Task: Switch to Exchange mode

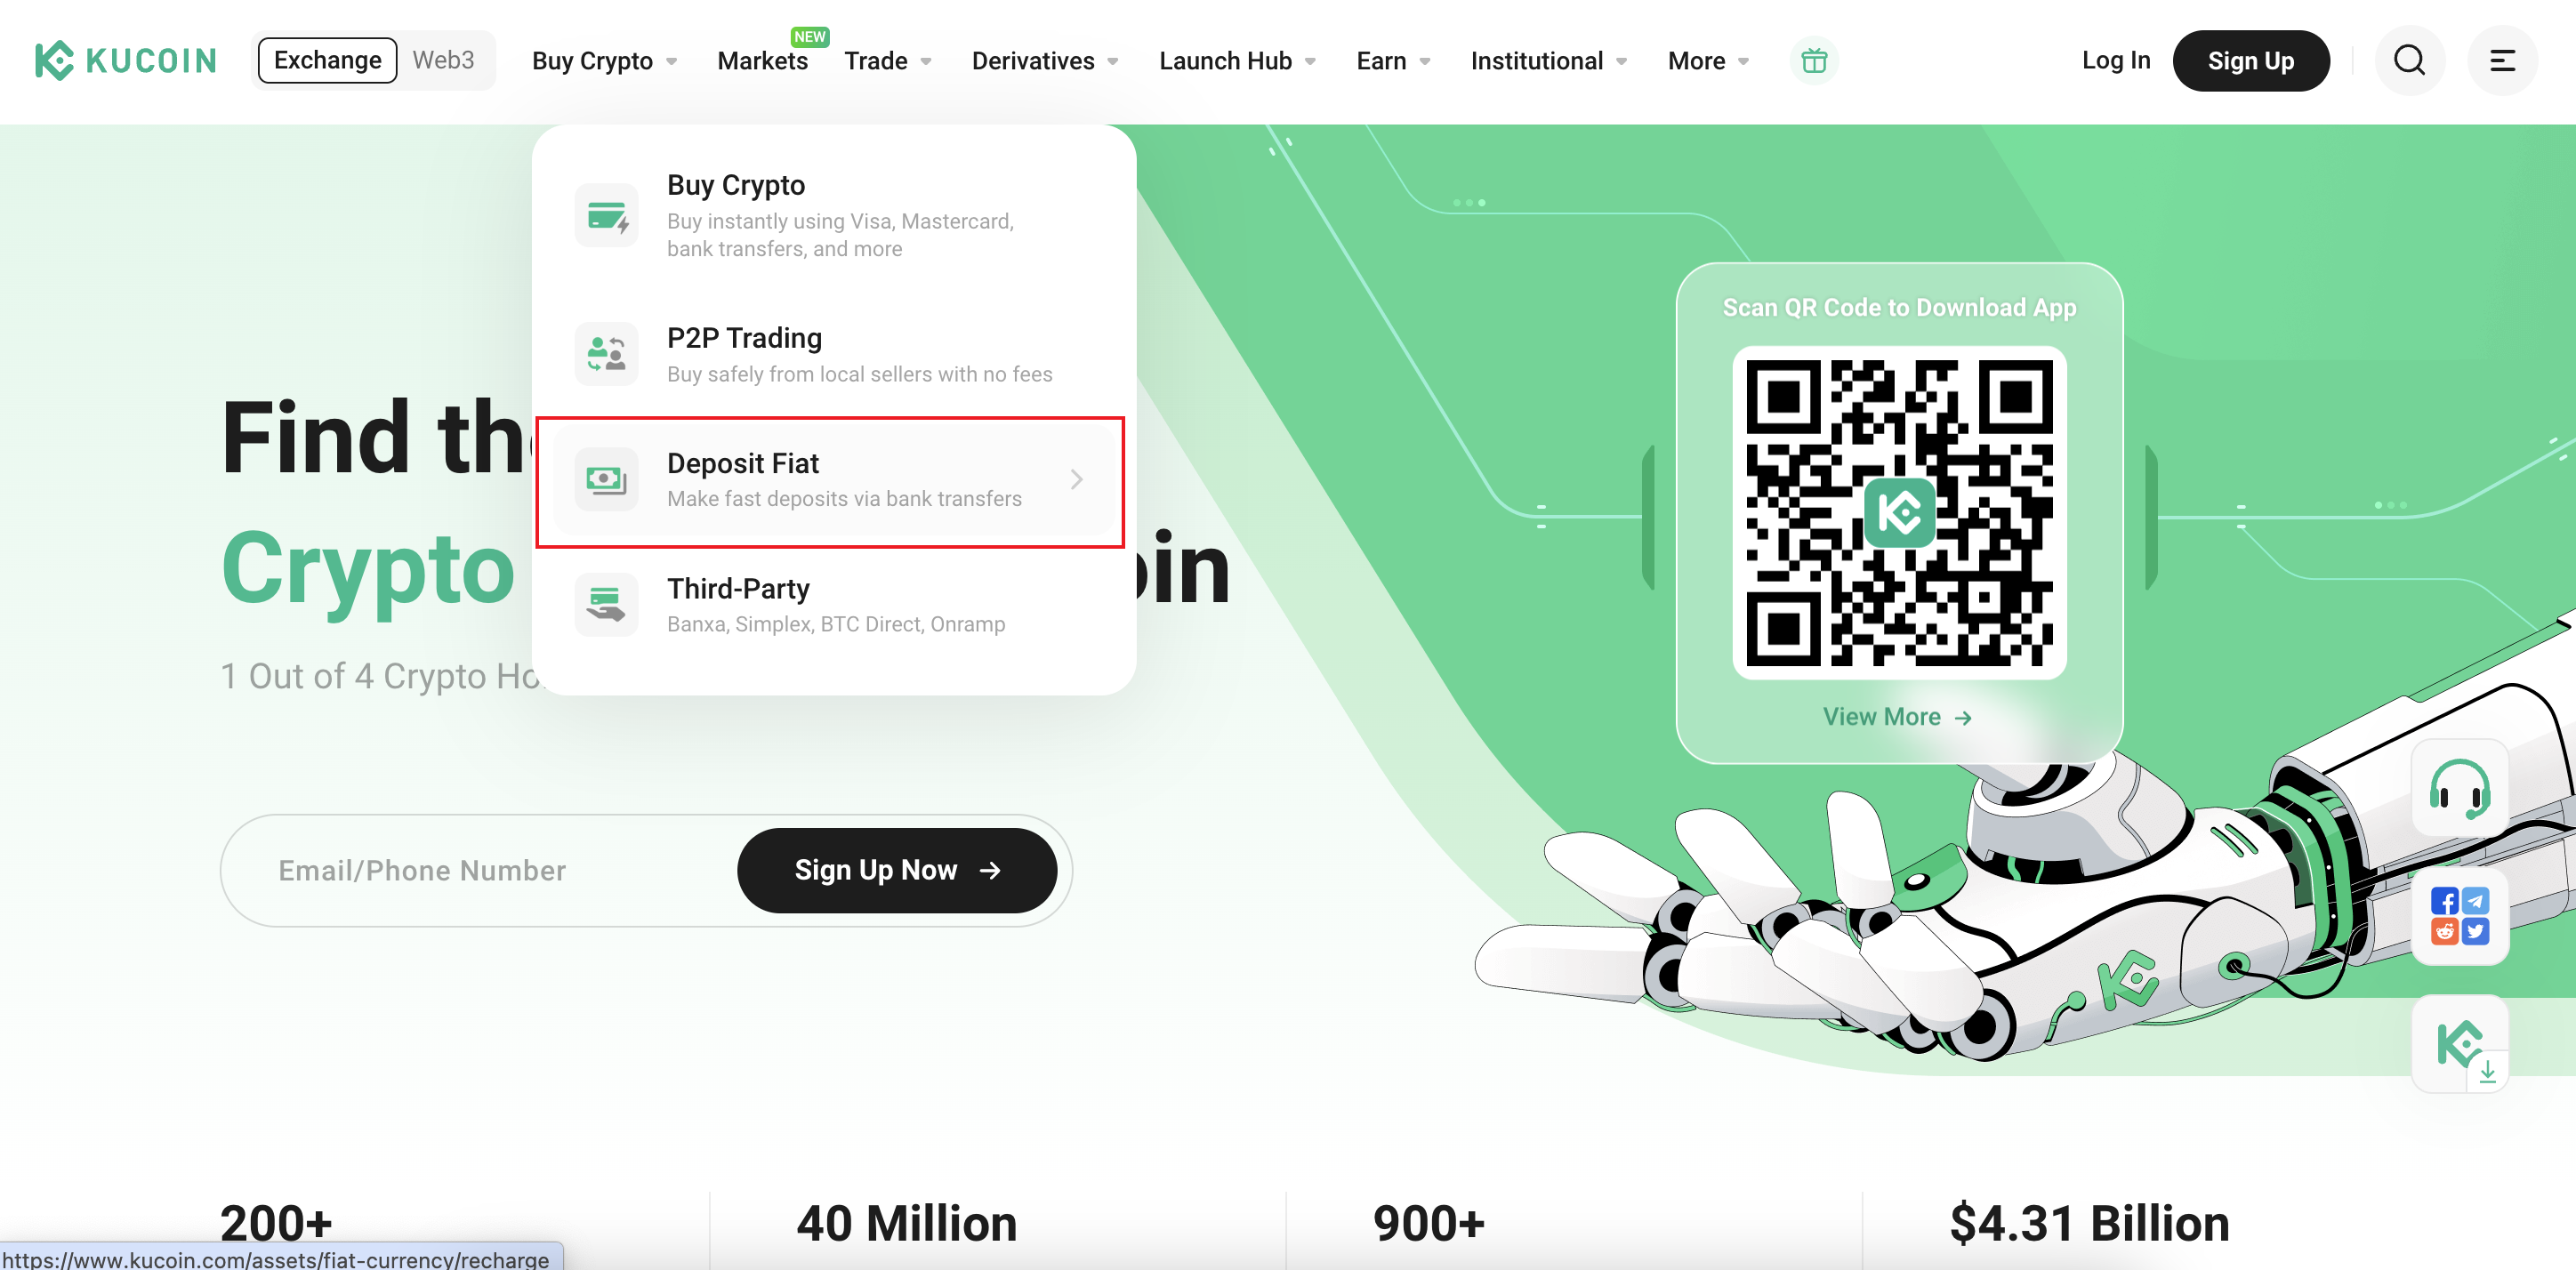Action: pyautogui.click(x=327, y=60)
